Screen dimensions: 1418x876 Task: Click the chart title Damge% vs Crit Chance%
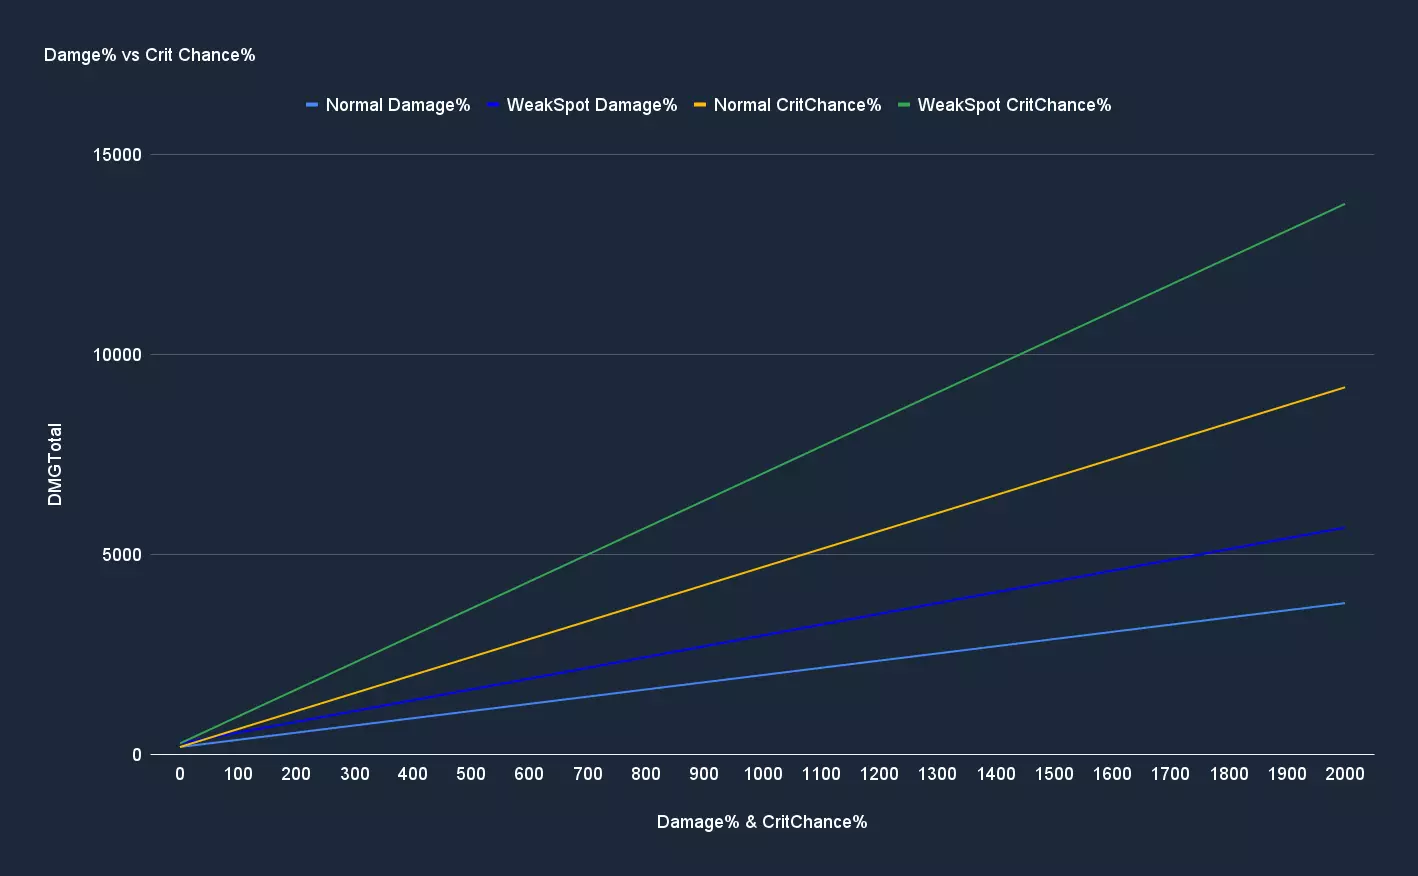150,55
